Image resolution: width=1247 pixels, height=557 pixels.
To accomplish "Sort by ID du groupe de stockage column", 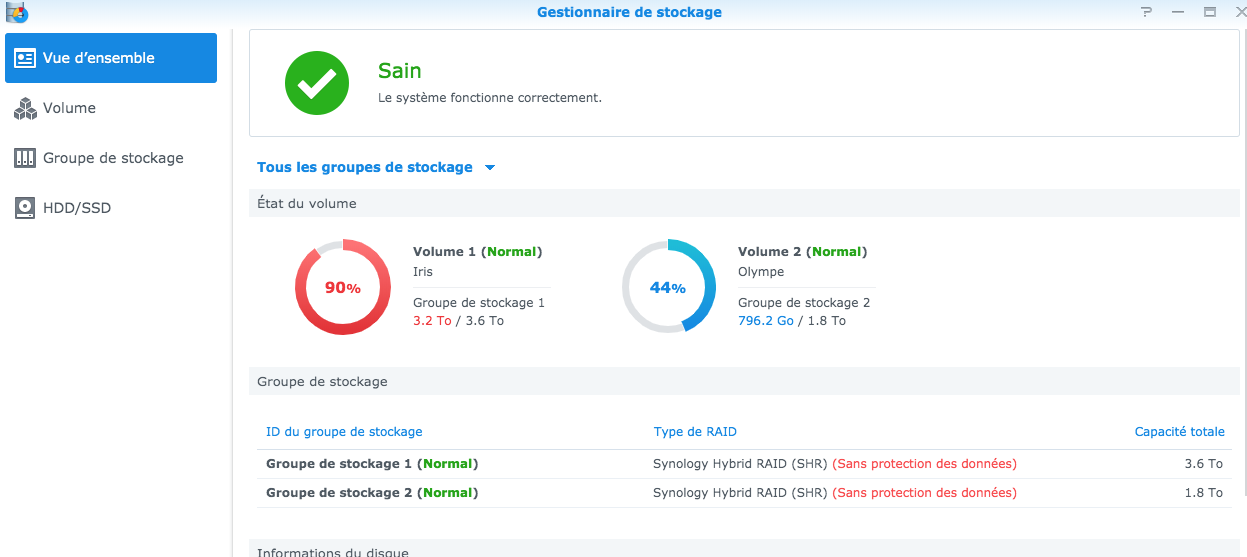I will (x=344, y=432).
